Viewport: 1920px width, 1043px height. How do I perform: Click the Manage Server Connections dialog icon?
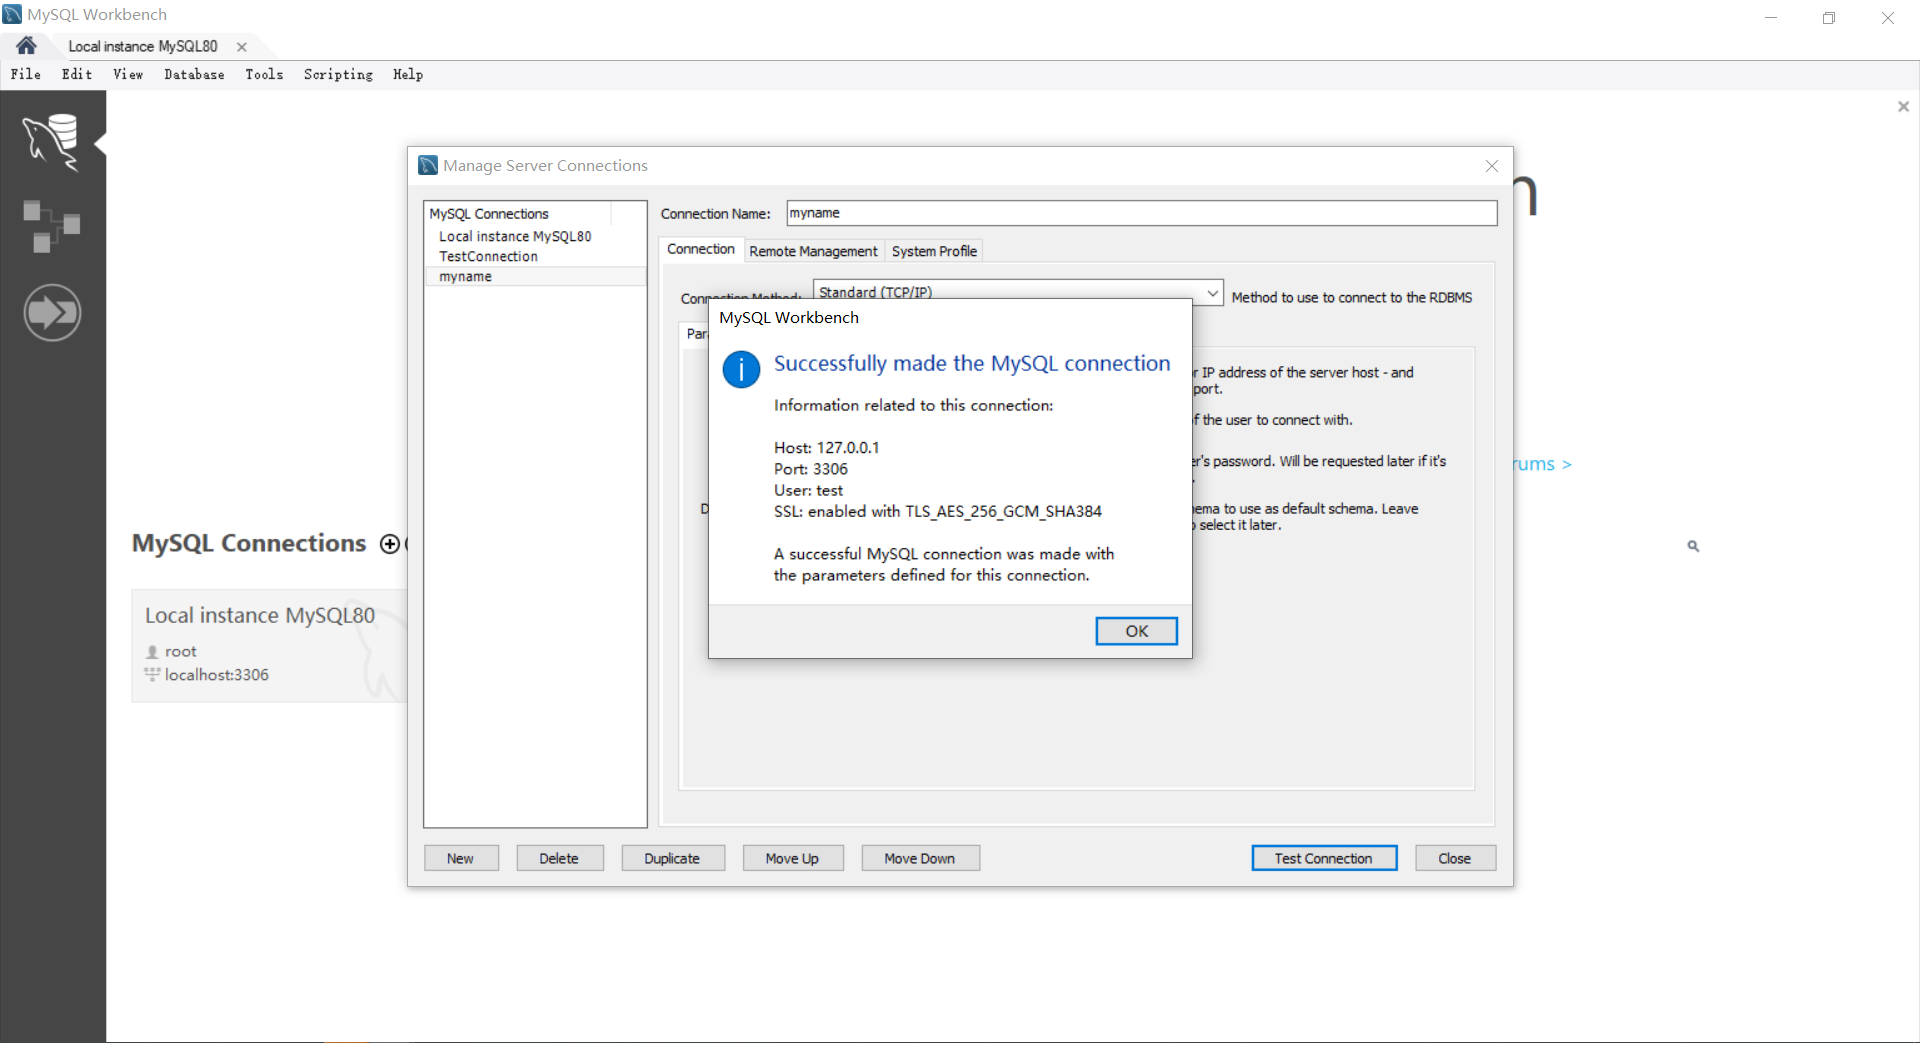pyautogui.click(x=428, y=165)
